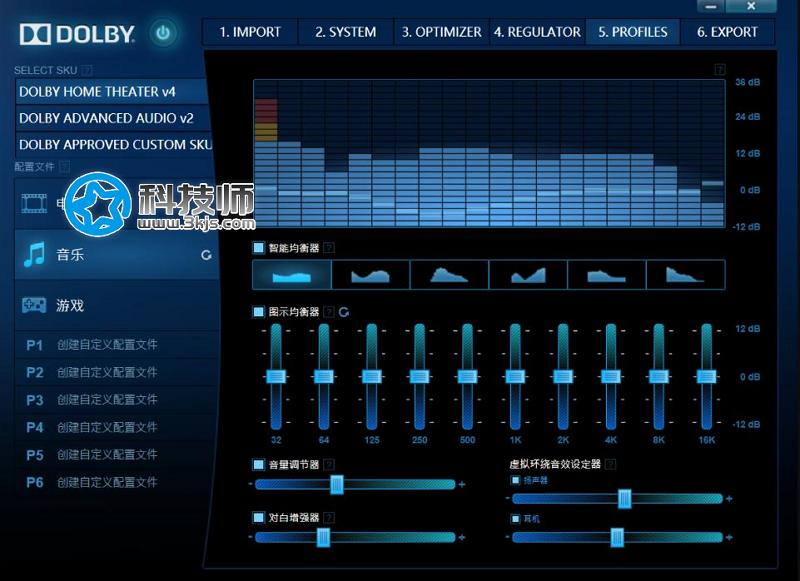
Task: Click the plus icon of 耳机 surround slider
Action: click(729, 537)
